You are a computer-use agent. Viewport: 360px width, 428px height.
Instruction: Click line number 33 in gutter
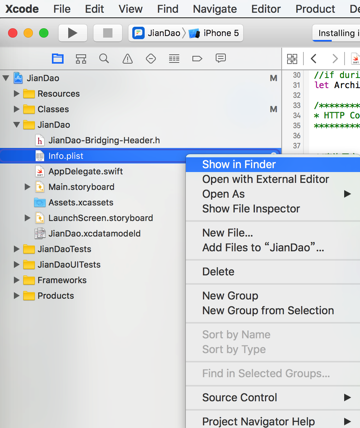[296, 105]
